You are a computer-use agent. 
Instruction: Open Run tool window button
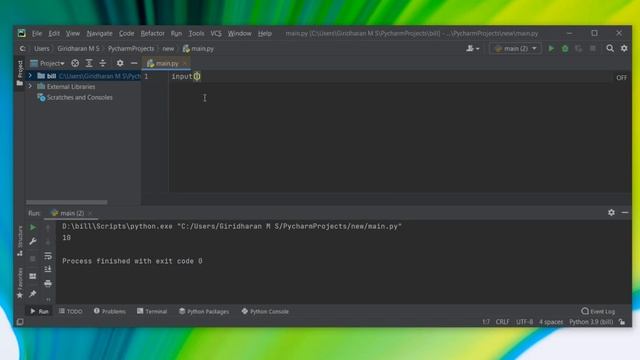(x=39, y=311)
